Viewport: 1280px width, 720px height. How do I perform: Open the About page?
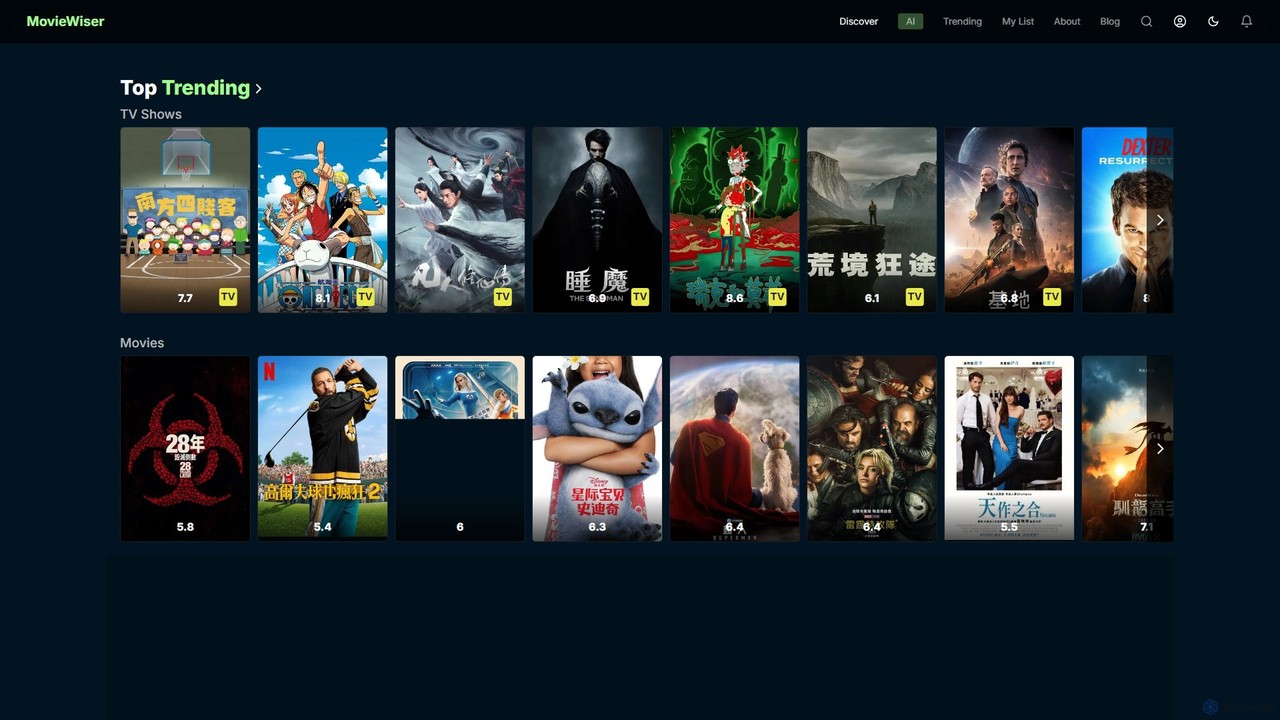(1067, 21)
